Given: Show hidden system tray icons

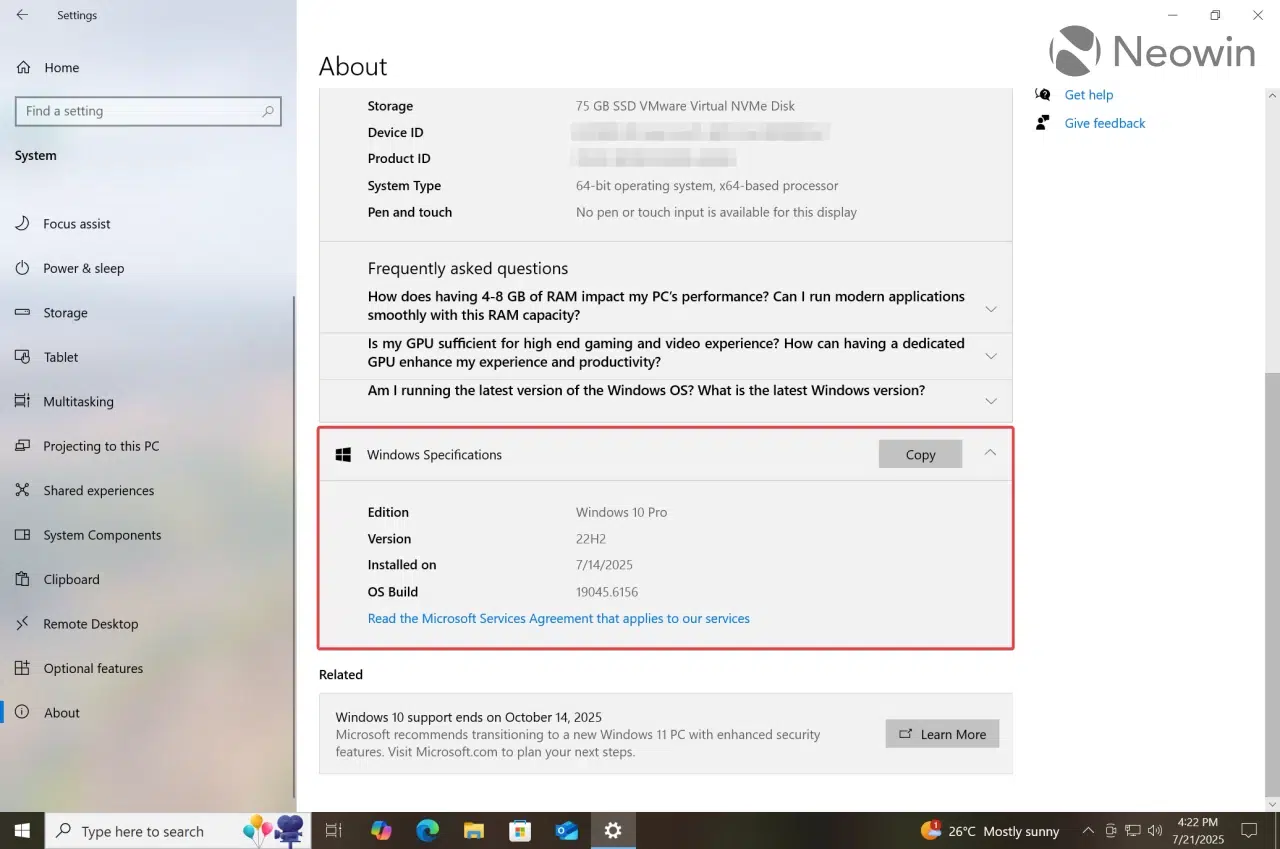Looking at the screenshot, I should coord(1087,830).
